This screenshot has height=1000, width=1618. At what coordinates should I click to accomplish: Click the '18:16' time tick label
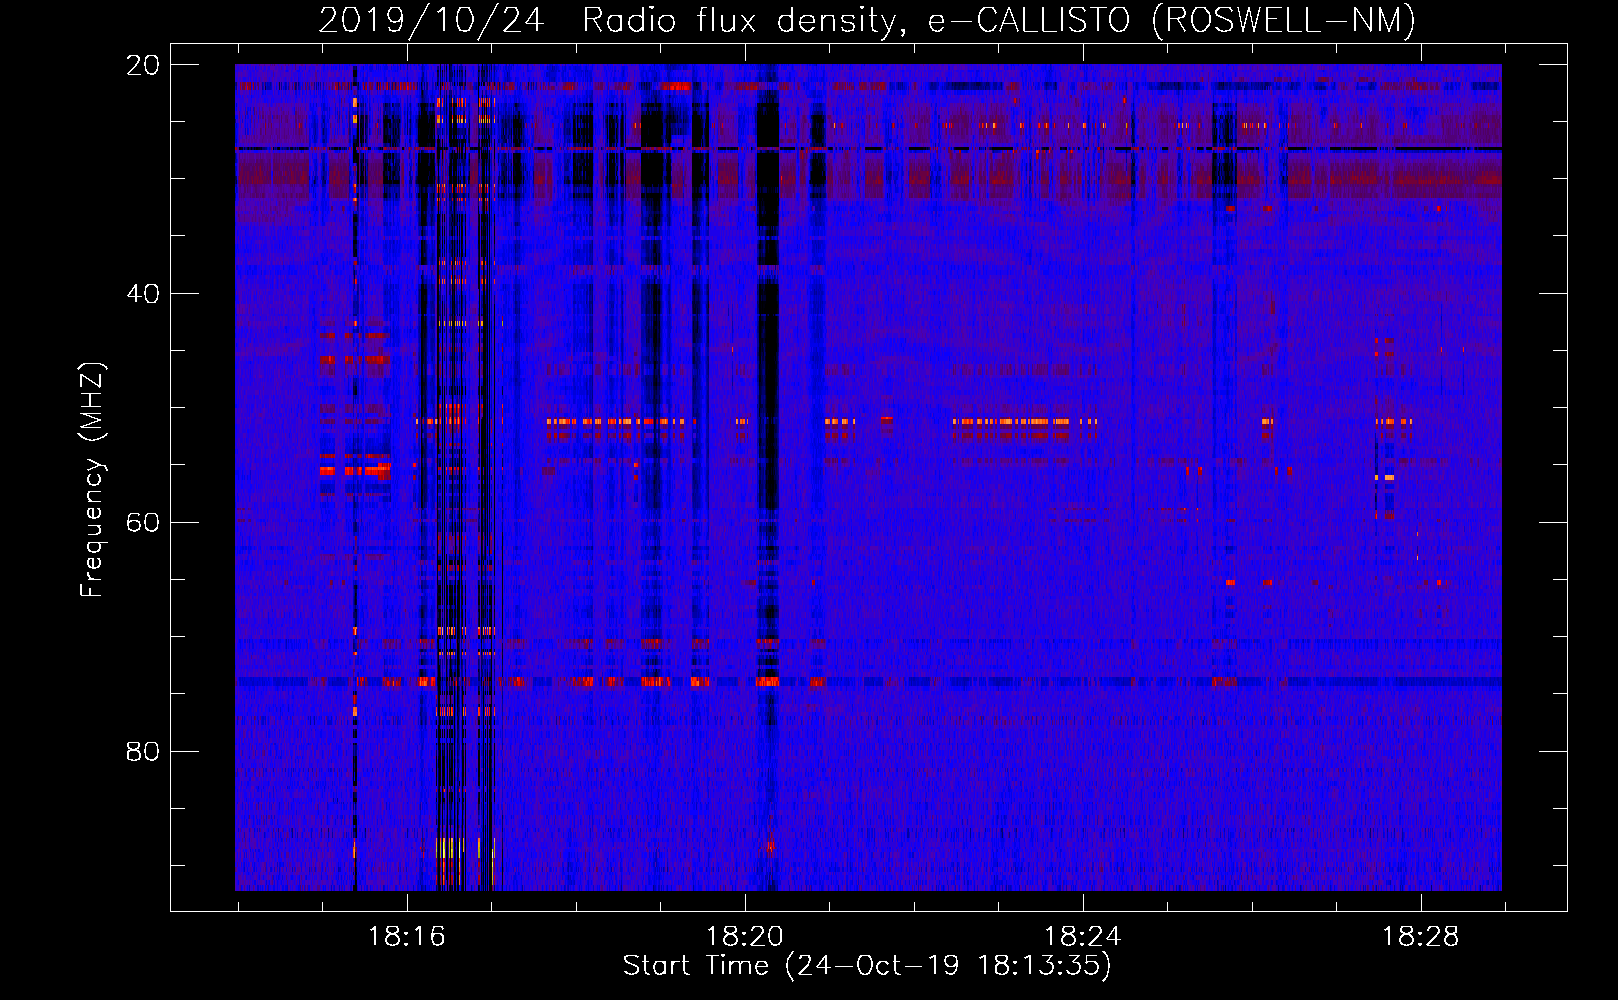pyautogui.click(x=407, y=937)
